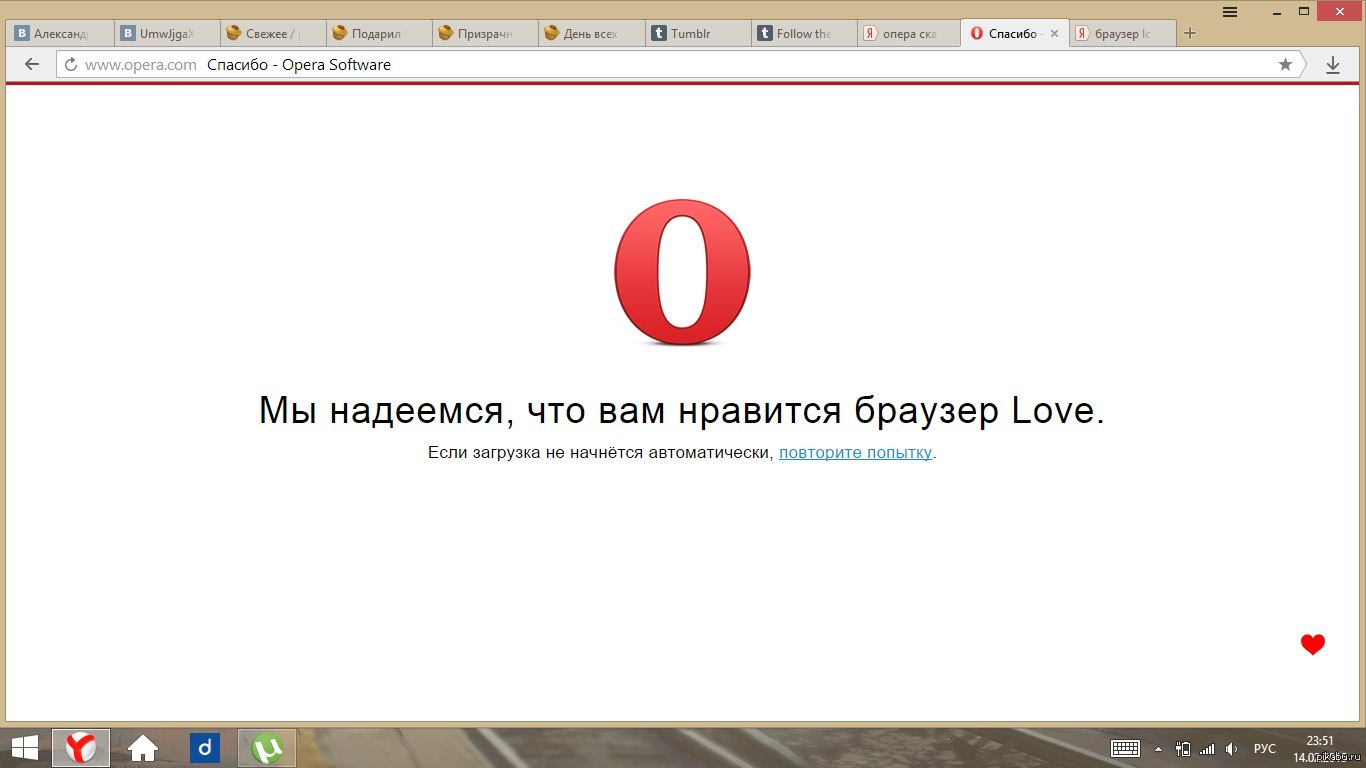Open the downloads arrow icon
The height and width of the screenshot is (768, 1366).
pyautogui.click(x=1332, y=65)
